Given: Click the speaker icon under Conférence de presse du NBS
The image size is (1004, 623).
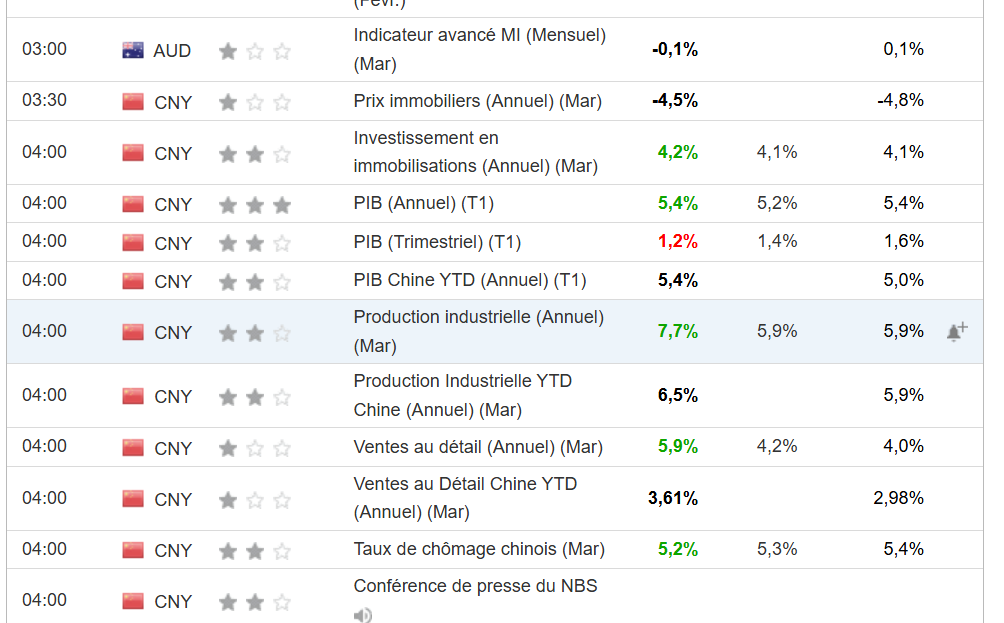Looking at the screenshot, I should click(362, 615).
